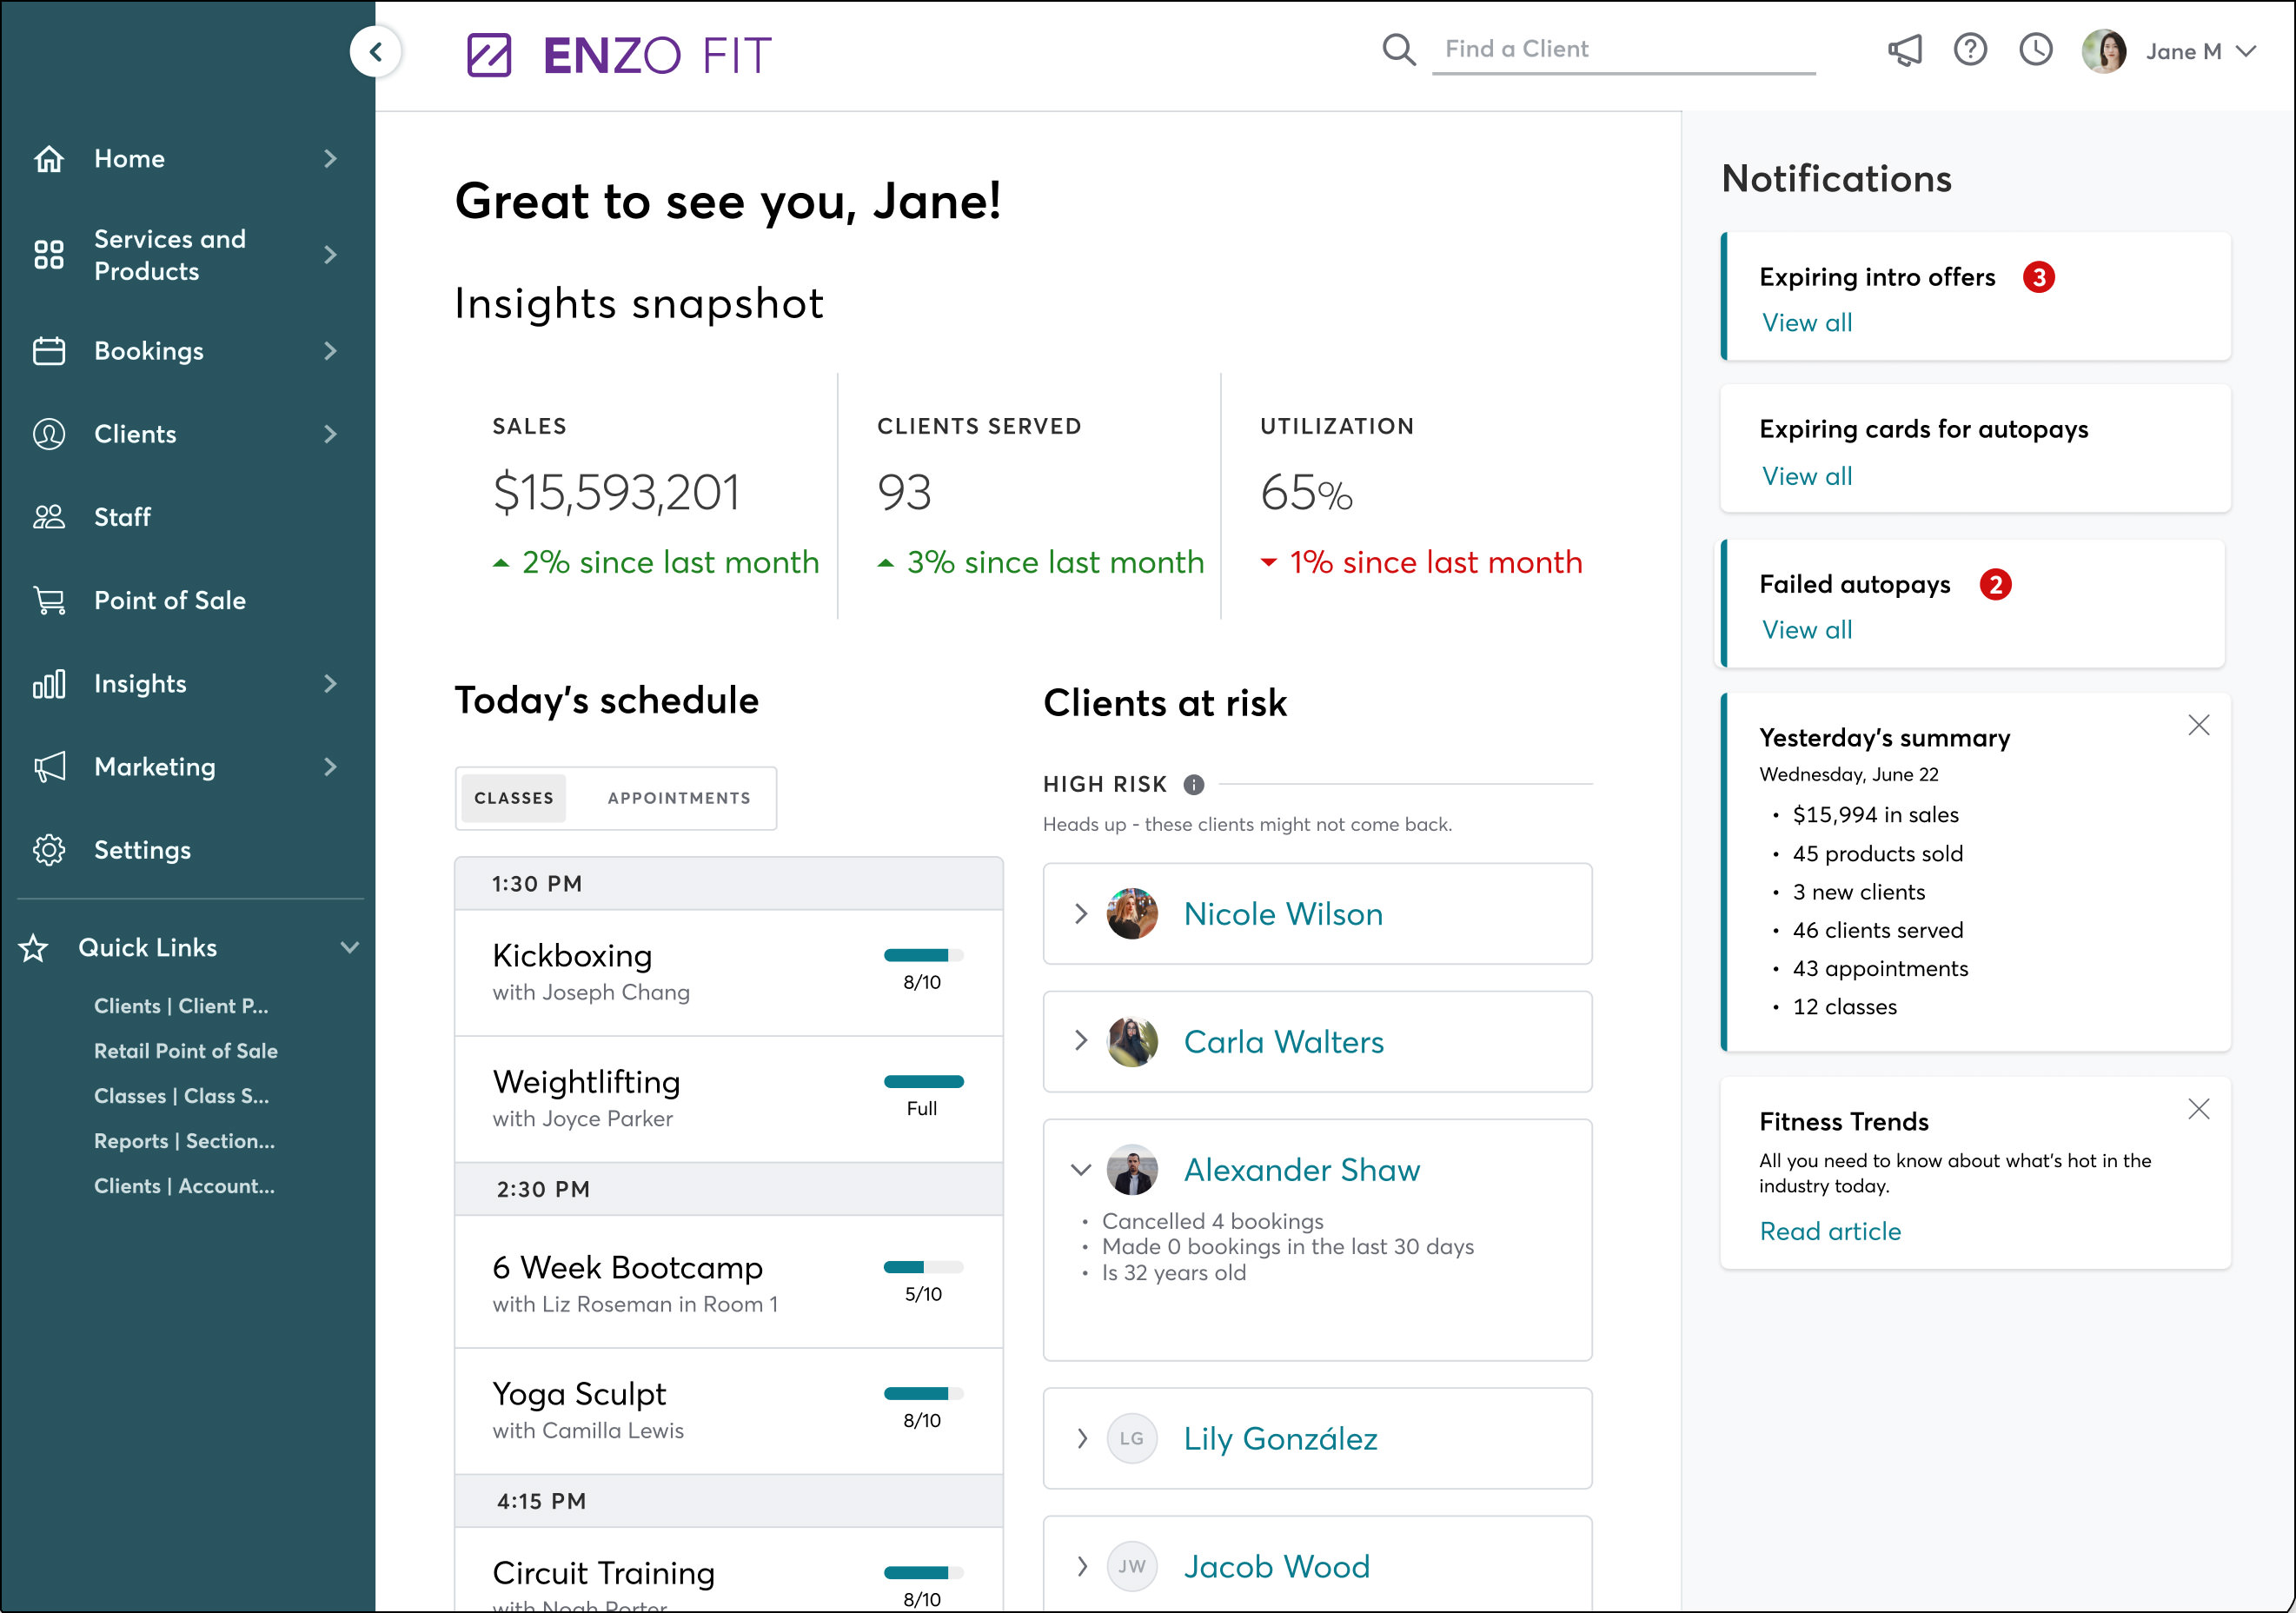
Task: Switch to the Appointments tab
Action: tap(679, 798)
